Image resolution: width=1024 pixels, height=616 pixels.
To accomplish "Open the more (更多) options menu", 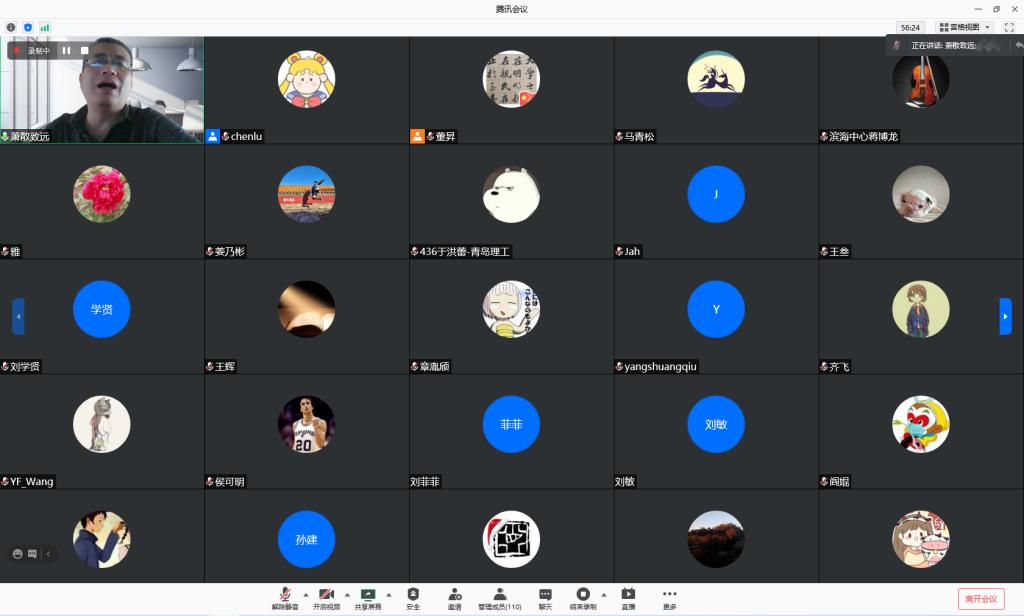I will pyautogui.click(x=669, y=598).
